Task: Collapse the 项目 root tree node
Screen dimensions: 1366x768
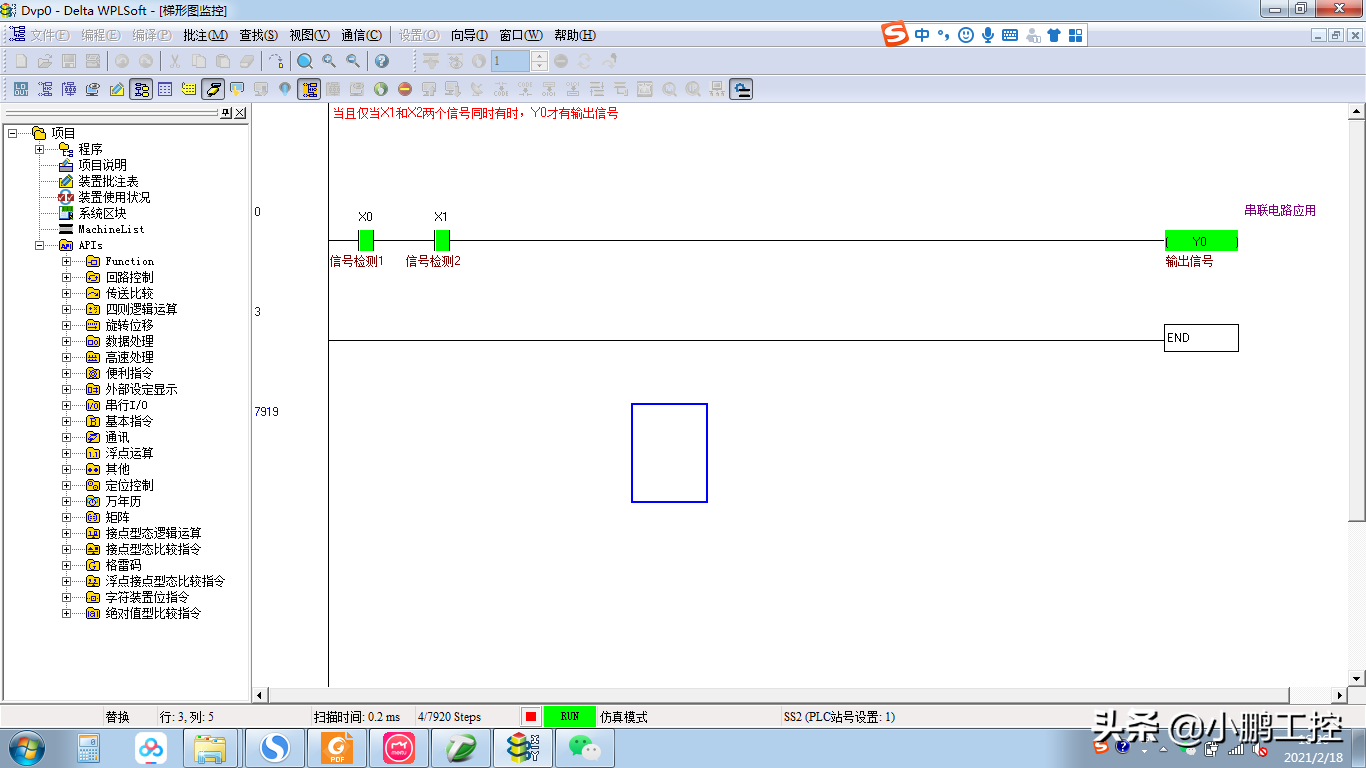Action: pos(12,133)
